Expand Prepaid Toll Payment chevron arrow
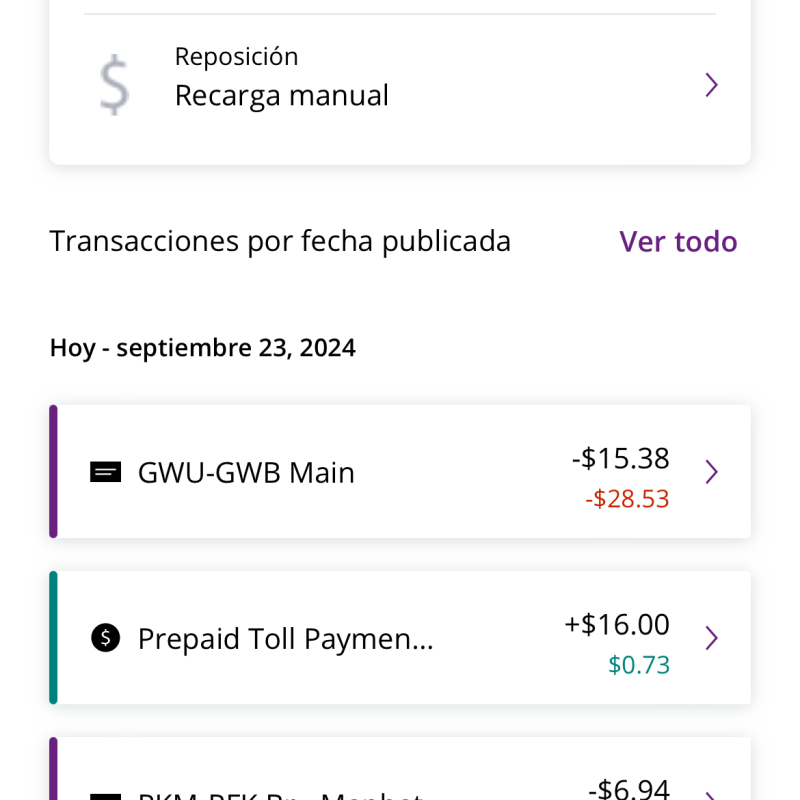Viewport: 800px width, 800px height. pos(711,638)
